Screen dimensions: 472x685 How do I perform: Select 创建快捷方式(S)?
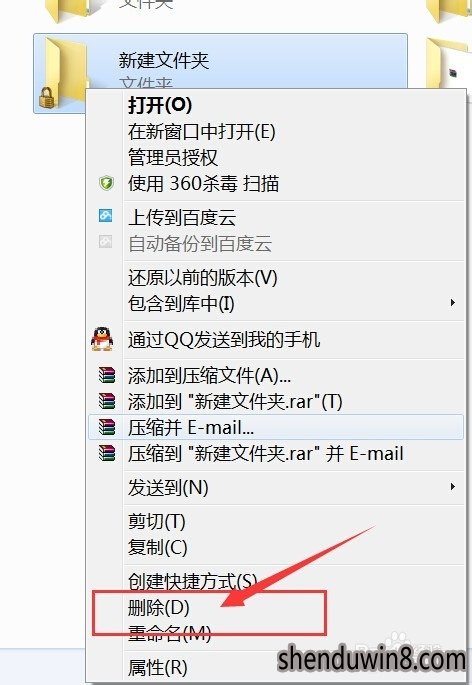tap(192, 581)
